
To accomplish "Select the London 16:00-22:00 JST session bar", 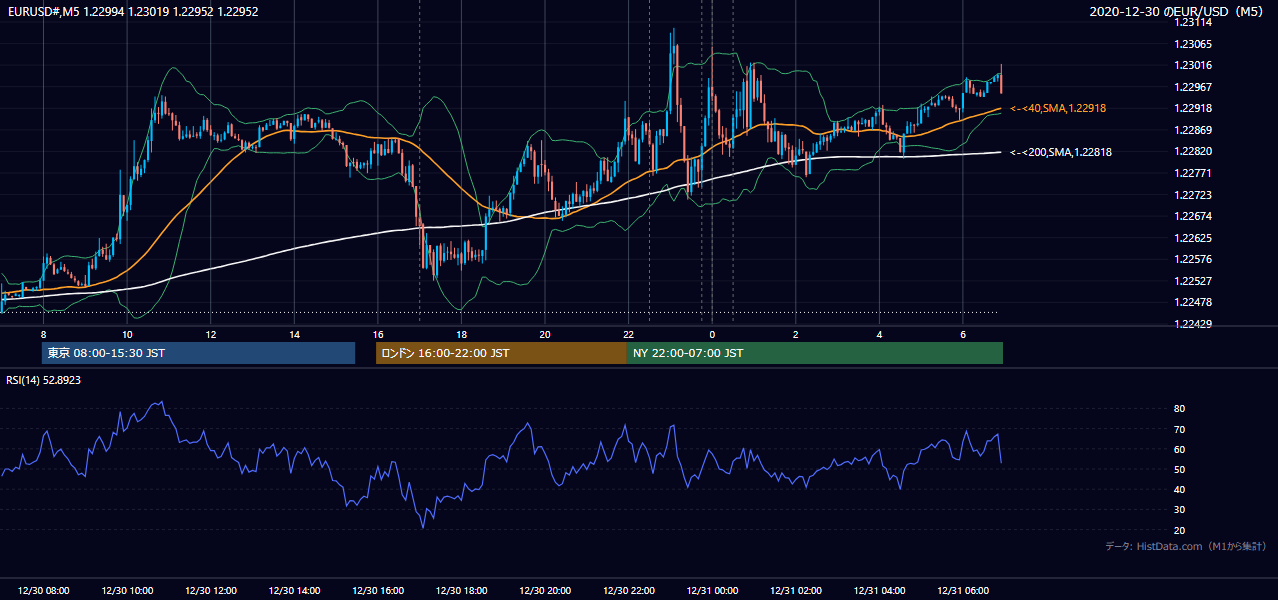I will 501,353.
